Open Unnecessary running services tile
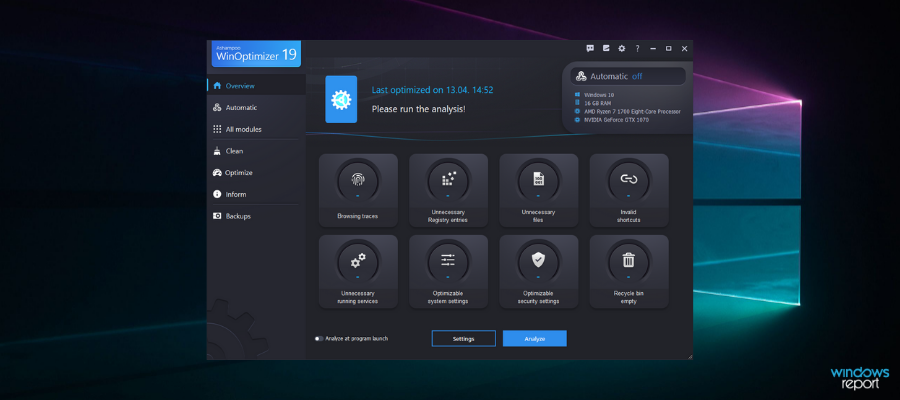The width and height of the screenshot is (900, 400). tap(358, 271)
